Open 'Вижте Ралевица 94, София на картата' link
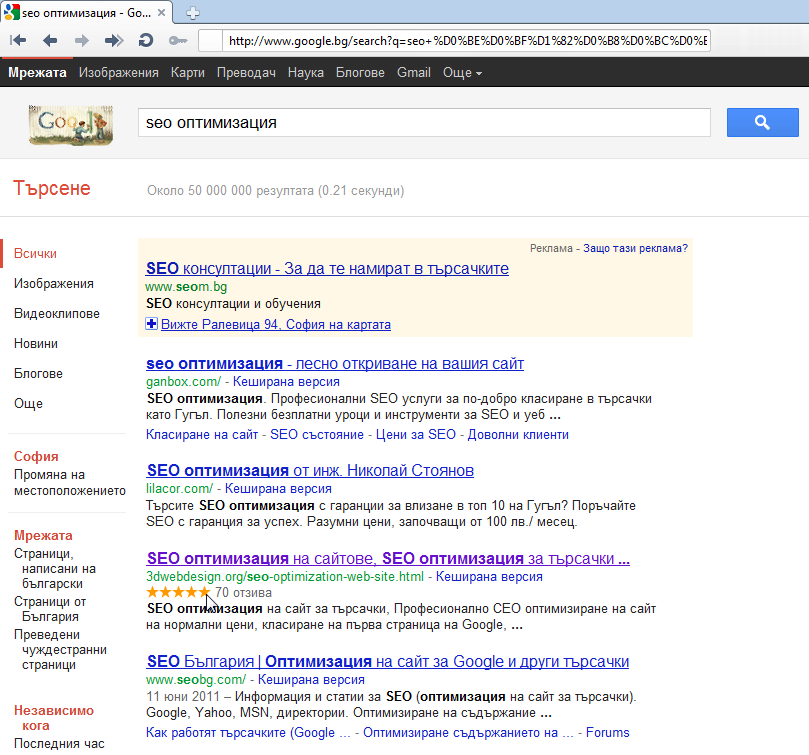 [276, 325]
